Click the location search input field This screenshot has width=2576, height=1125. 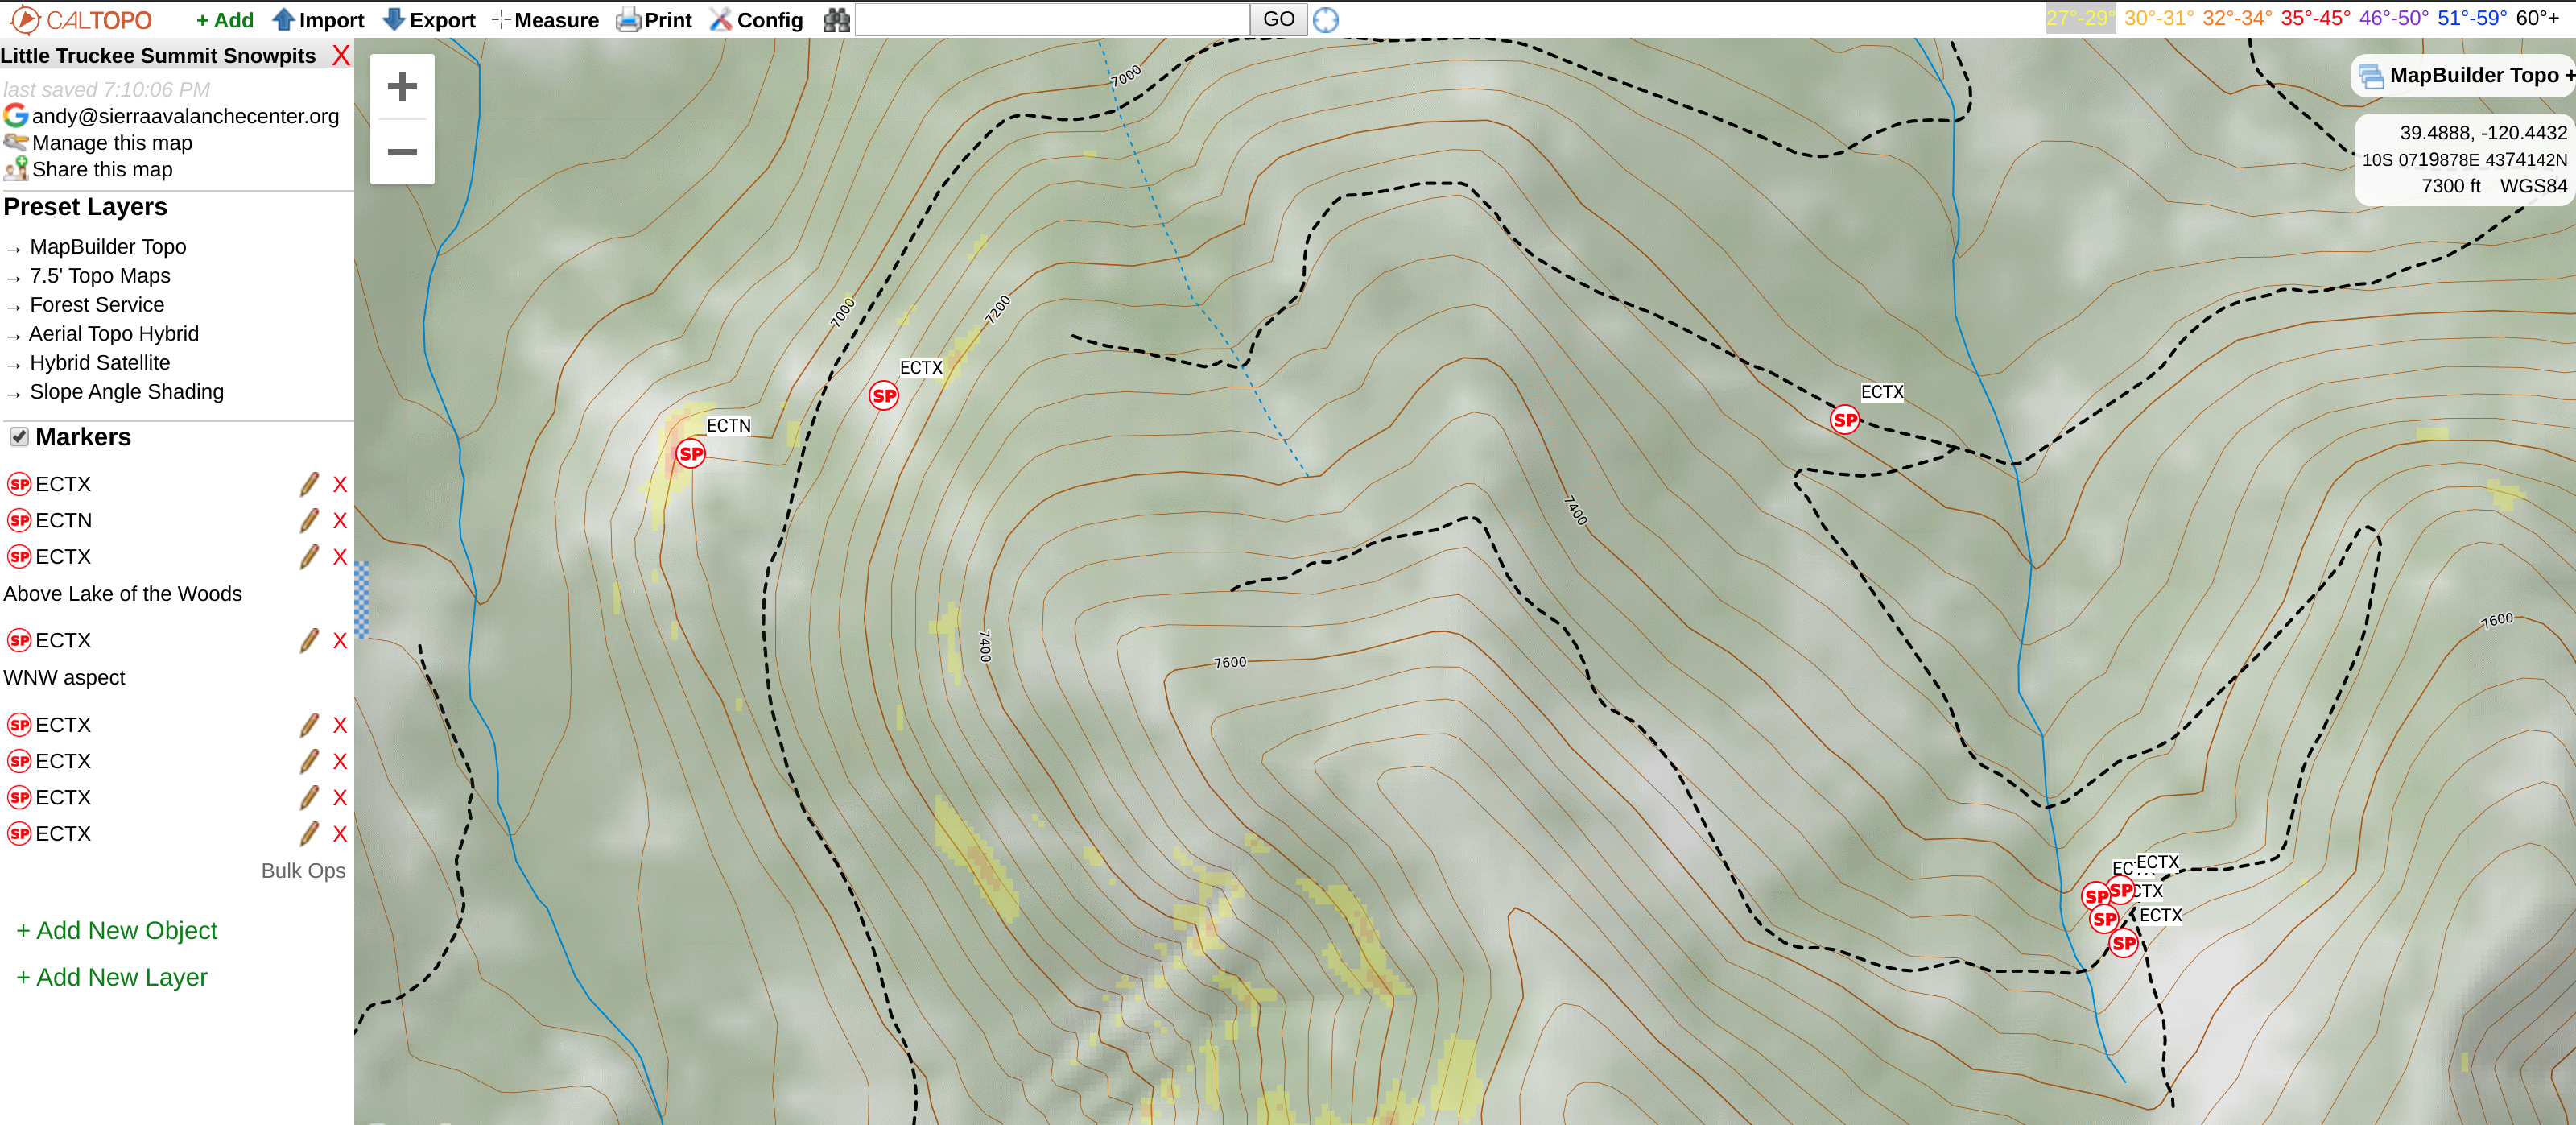tap(1052, 19)
